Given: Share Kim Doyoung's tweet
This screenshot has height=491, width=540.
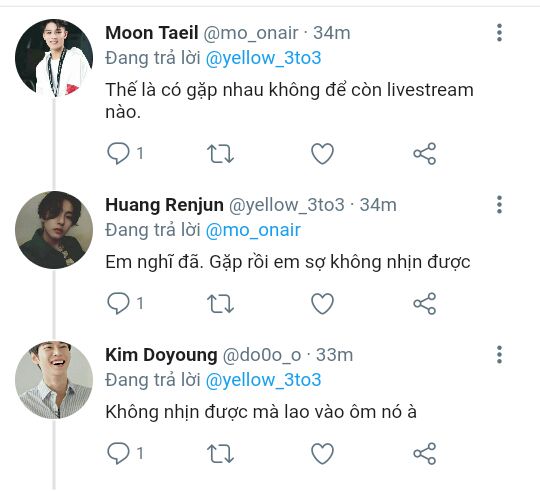Looking at the screenshot, I should tap(425, 454).
